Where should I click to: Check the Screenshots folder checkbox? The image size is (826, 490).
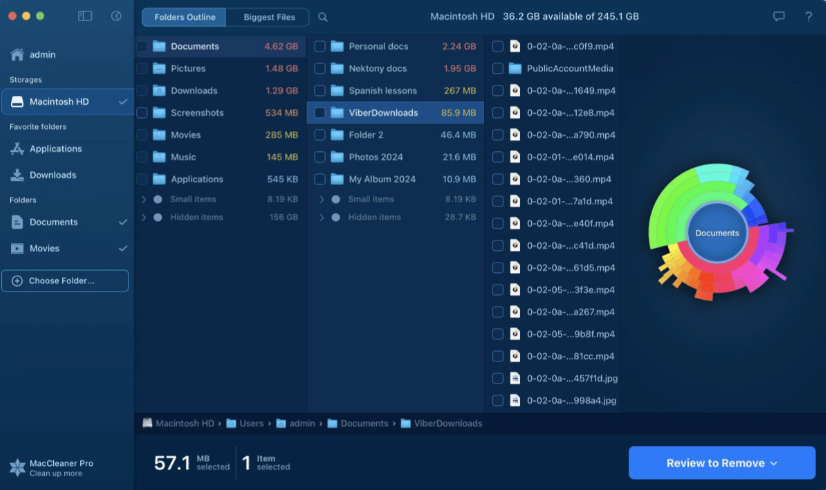pyautogui.click(x=142, y=113)
